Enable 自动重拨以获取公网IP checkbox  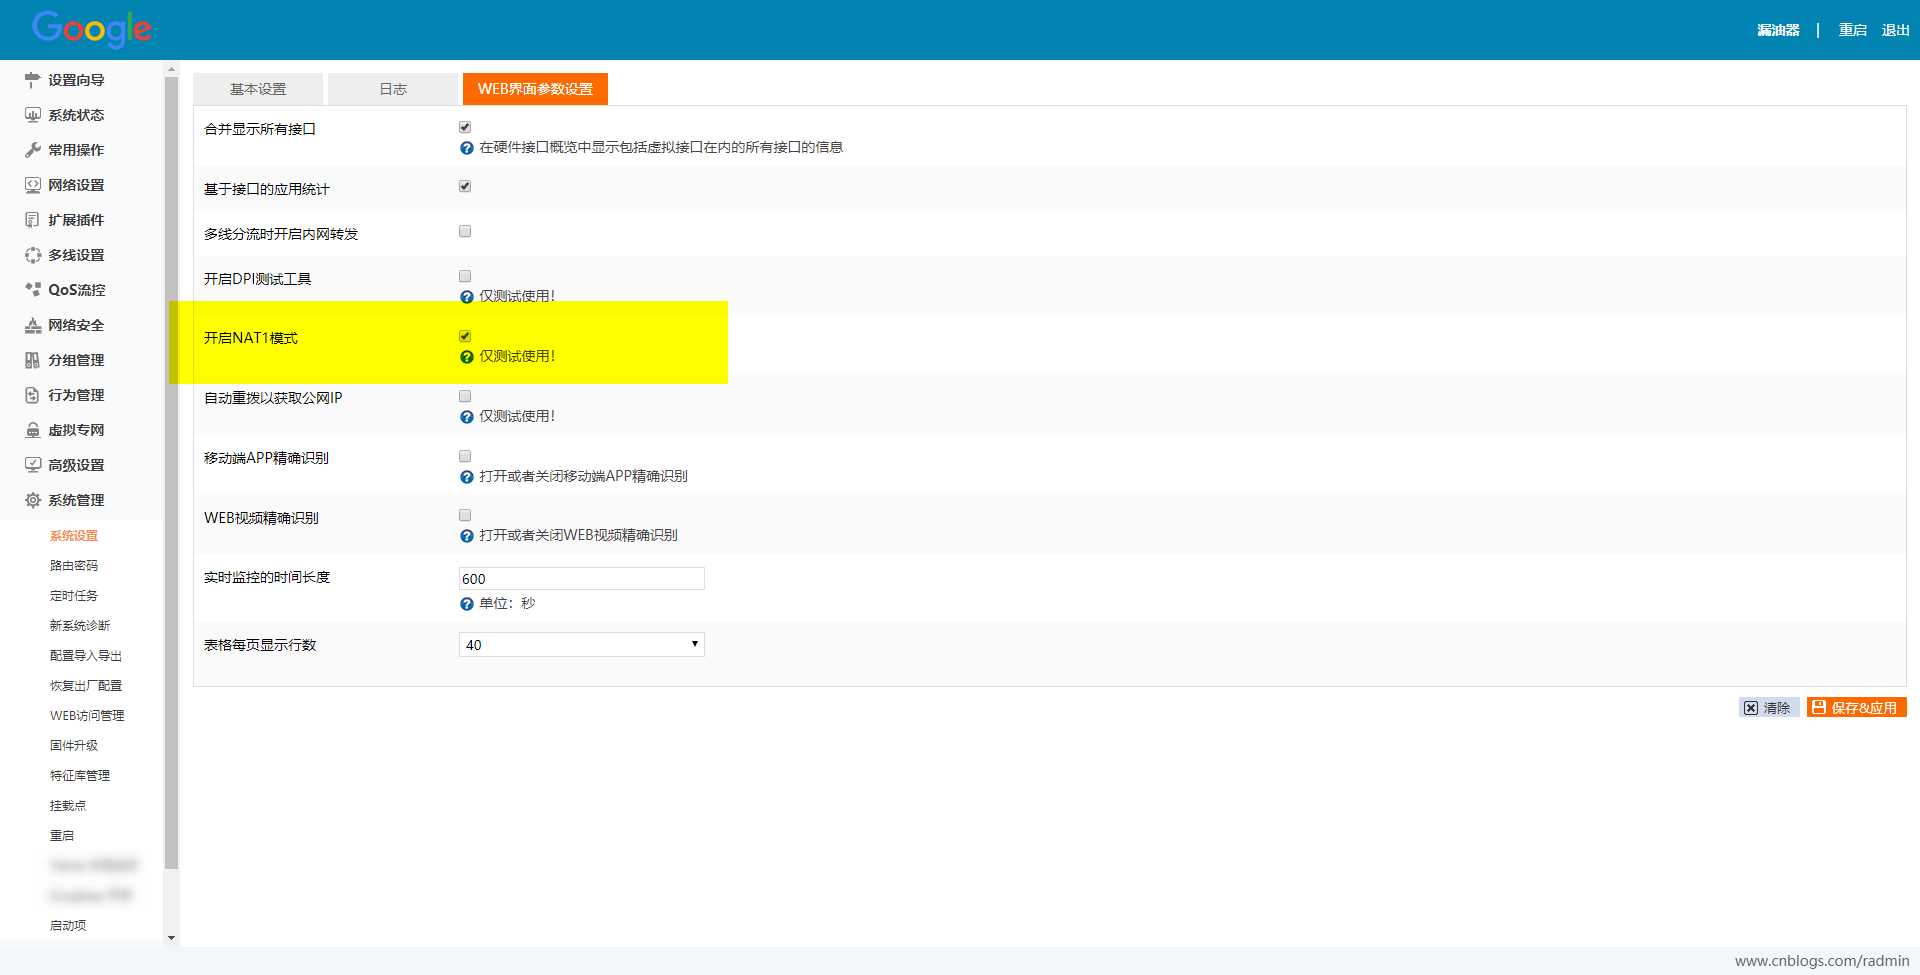(465, 396)
